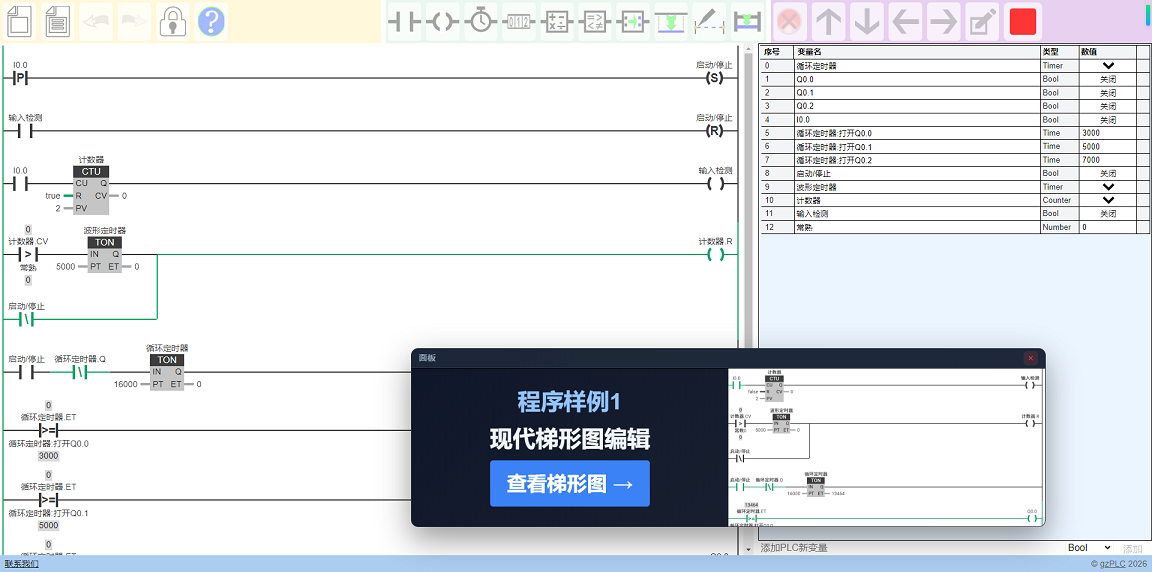Click the CTU counter block in ladder

click(x=91, y=190)
